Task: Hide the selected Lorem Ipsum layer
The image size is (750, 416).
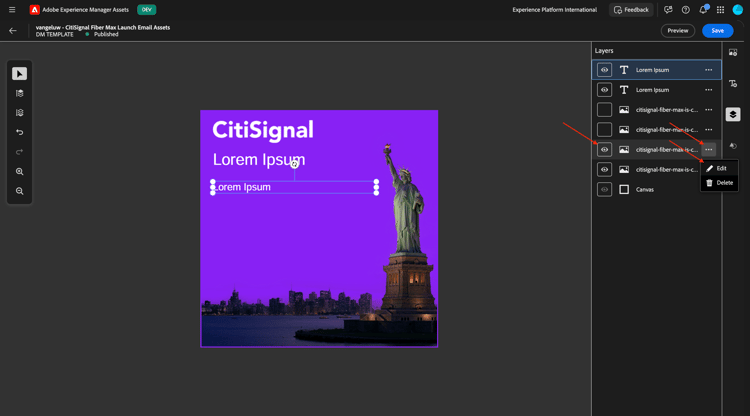Action: 604,70
